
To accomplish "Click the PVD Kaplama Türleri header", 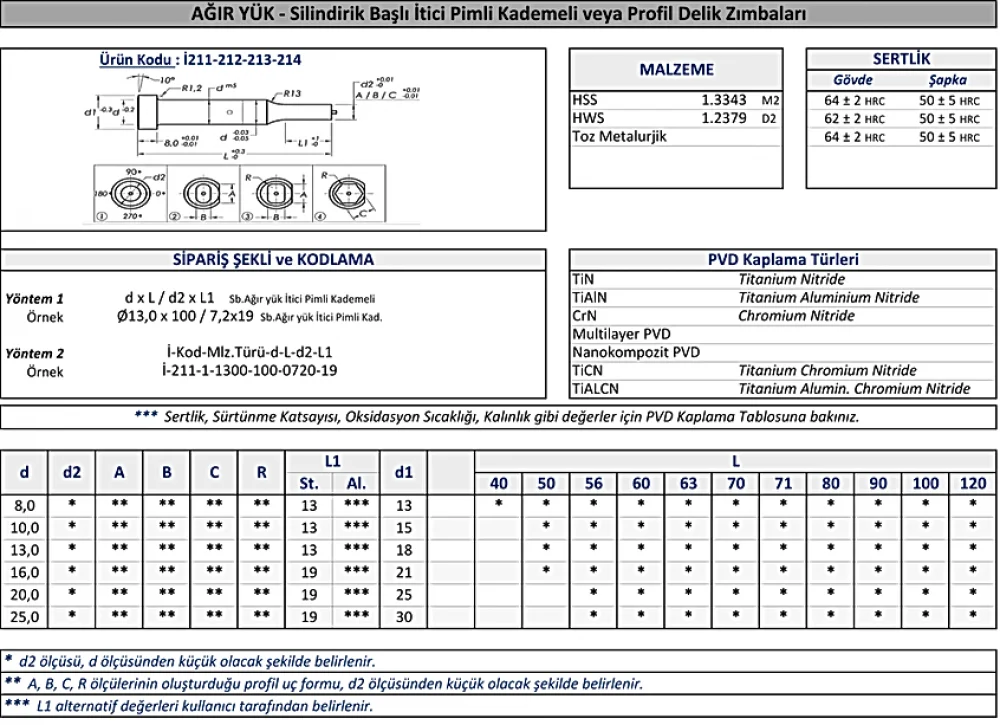I will click(x=783, y=259).
